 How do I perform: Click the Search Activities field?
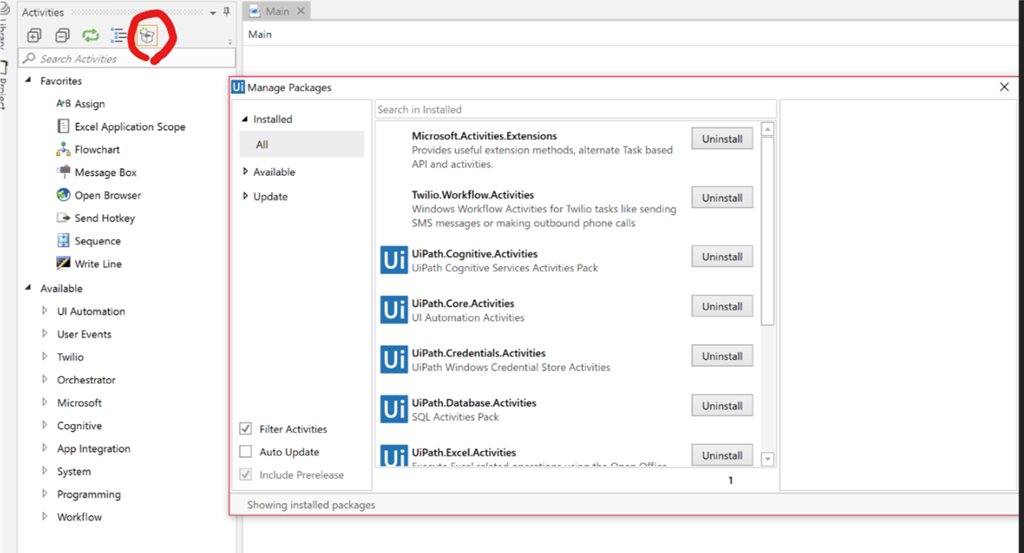127,58
